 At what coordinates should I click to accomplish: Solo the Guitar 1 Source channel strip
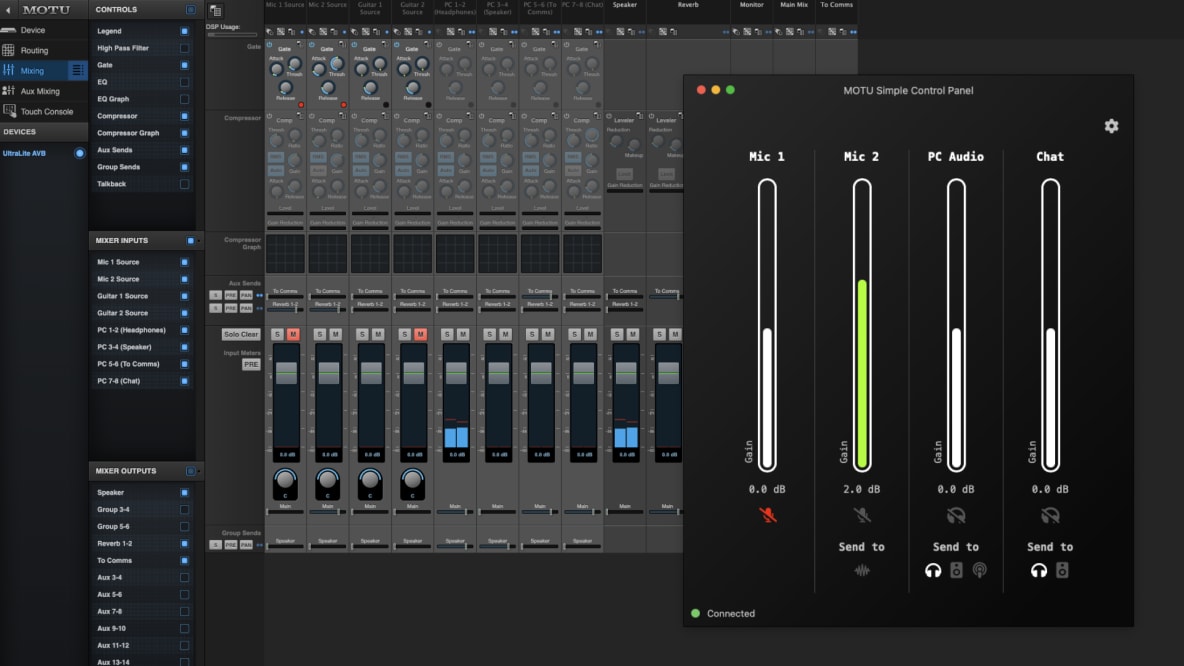pyautogui.click(x=362, y=335)
